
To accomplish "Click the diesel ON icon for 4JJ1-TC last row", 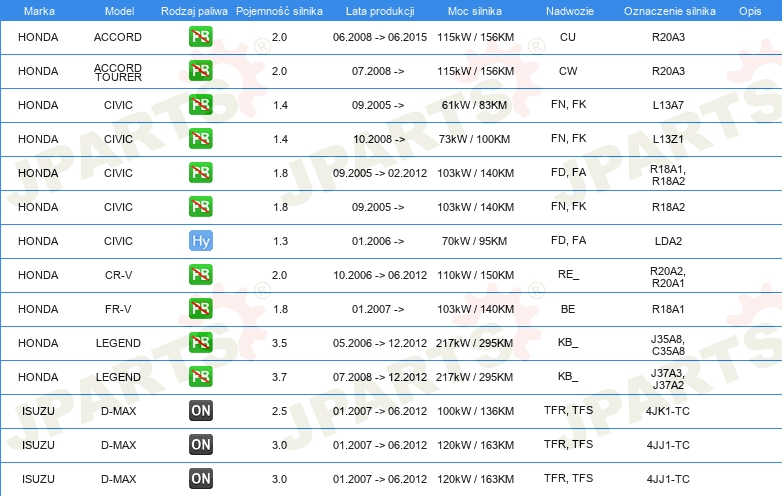I will click(x=200, y=479).
